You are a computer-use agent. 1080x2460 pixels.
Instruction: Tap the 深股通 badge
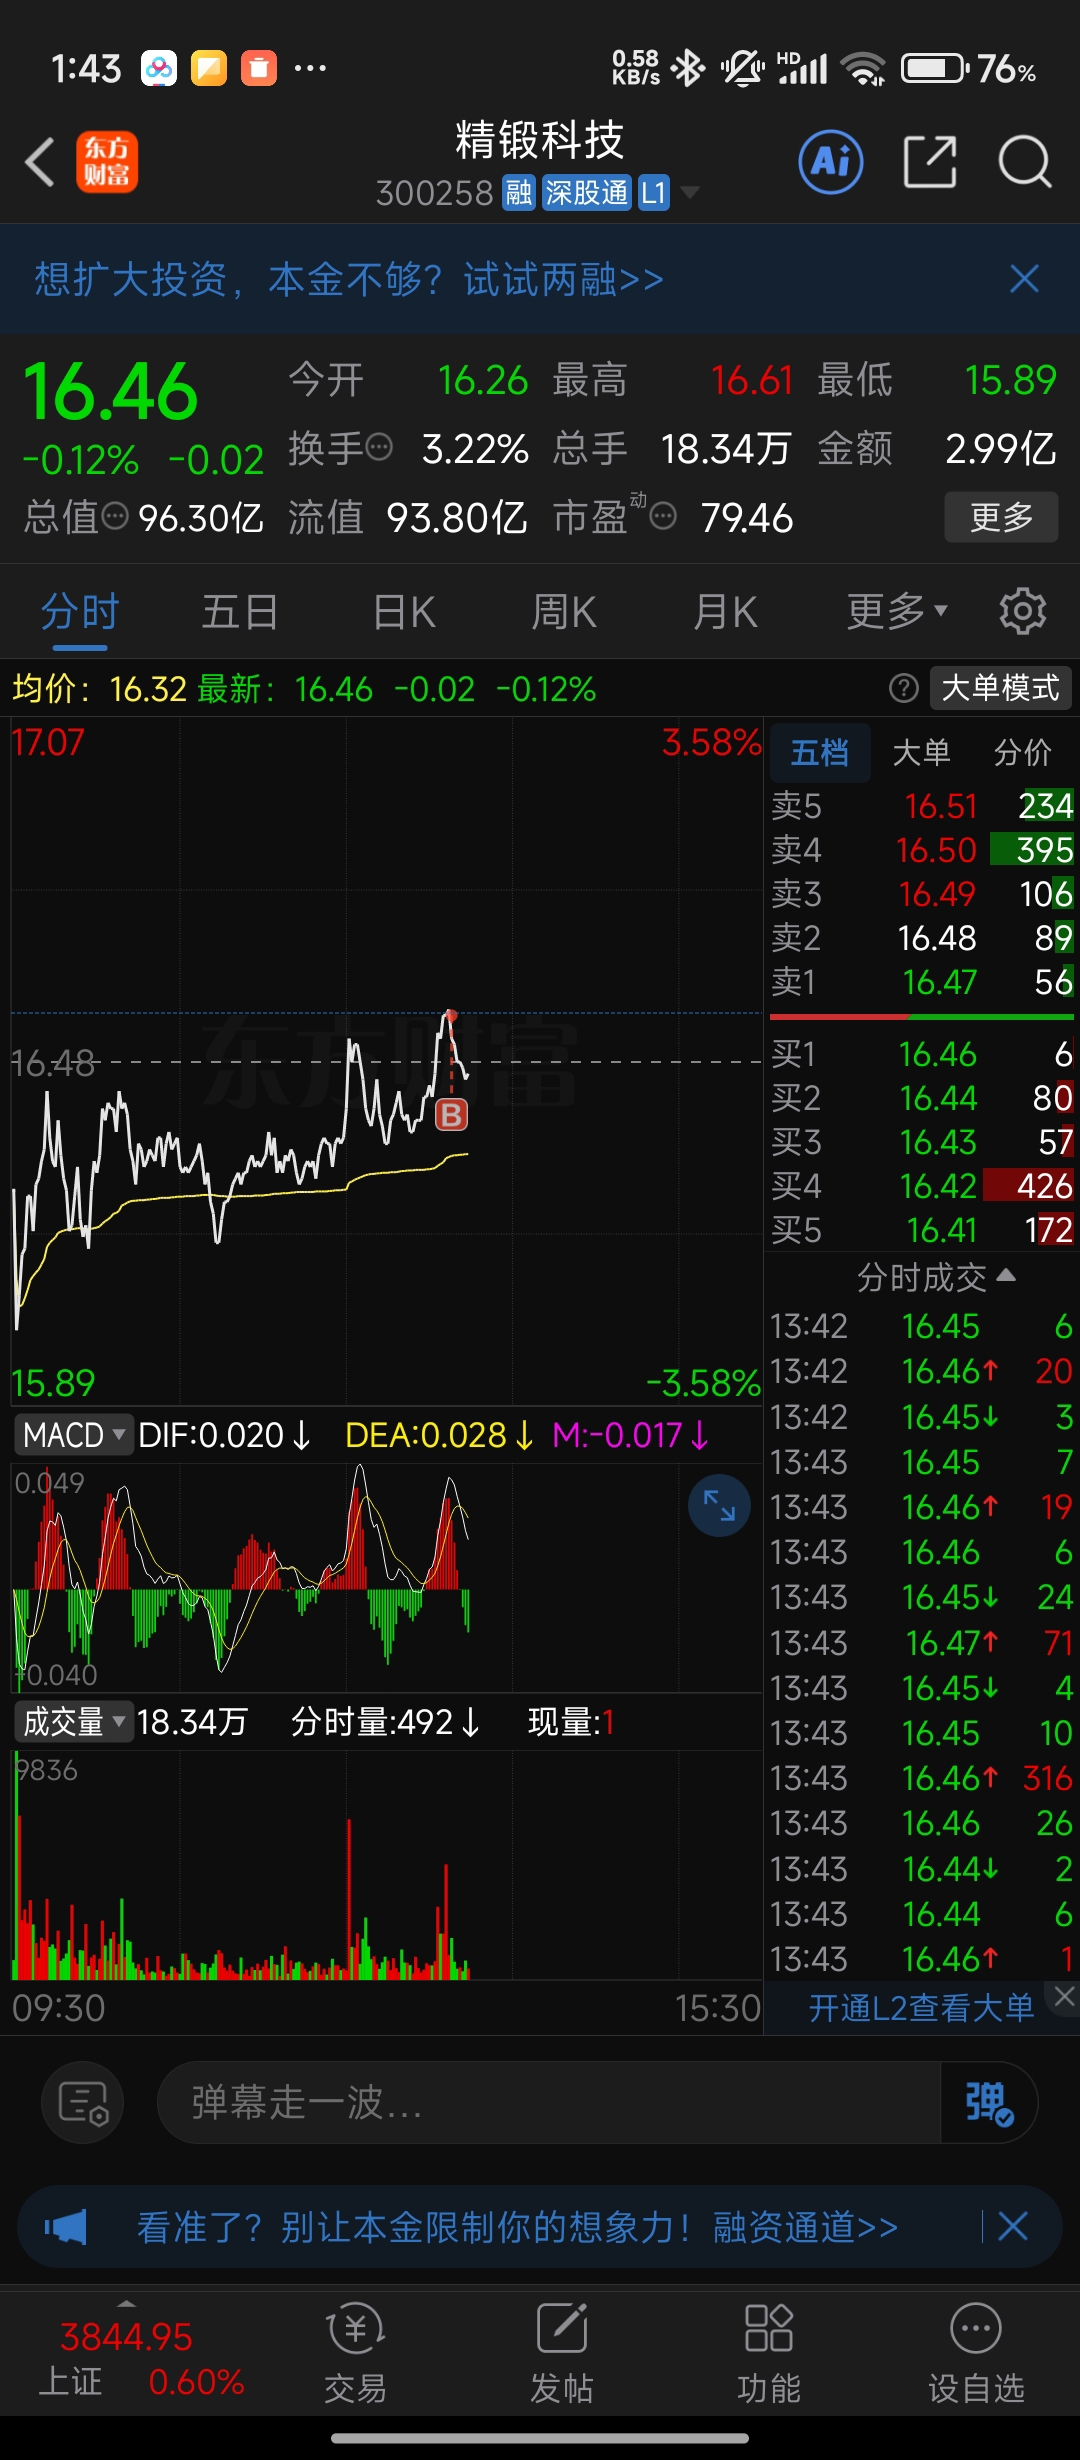(587, 192)
